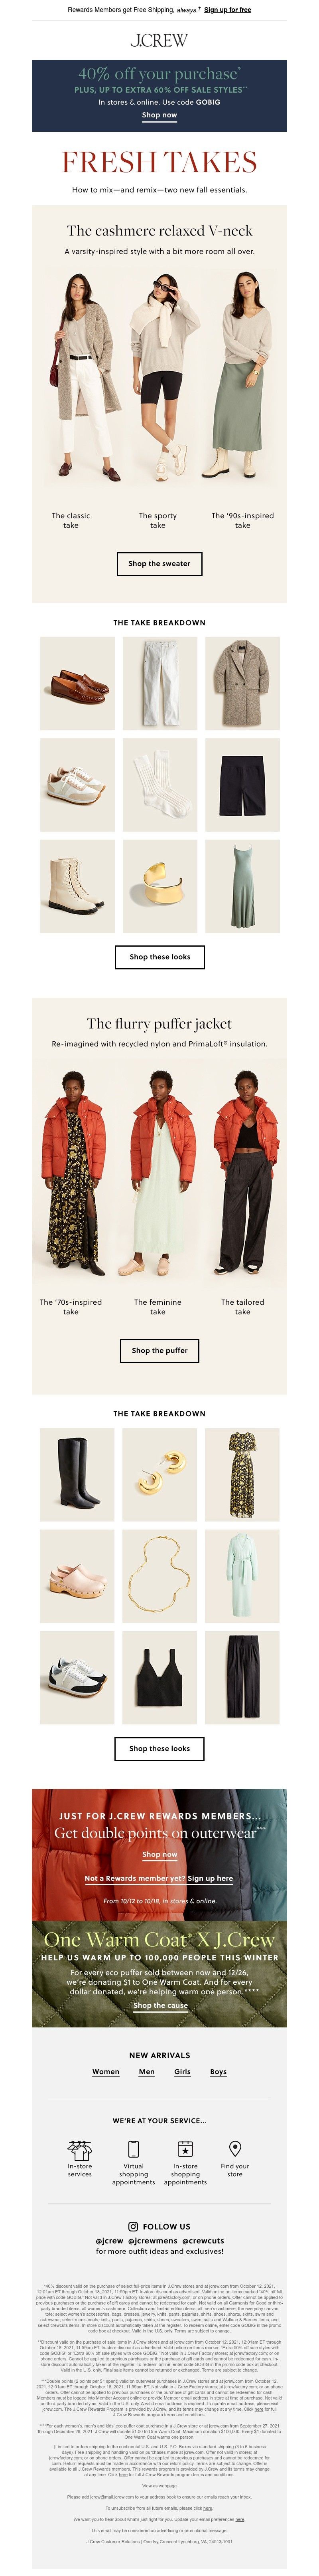The width and height of the screenshot is (319, 2576).
Task: Click the Shop the cause link
Action: point(160,2005)
